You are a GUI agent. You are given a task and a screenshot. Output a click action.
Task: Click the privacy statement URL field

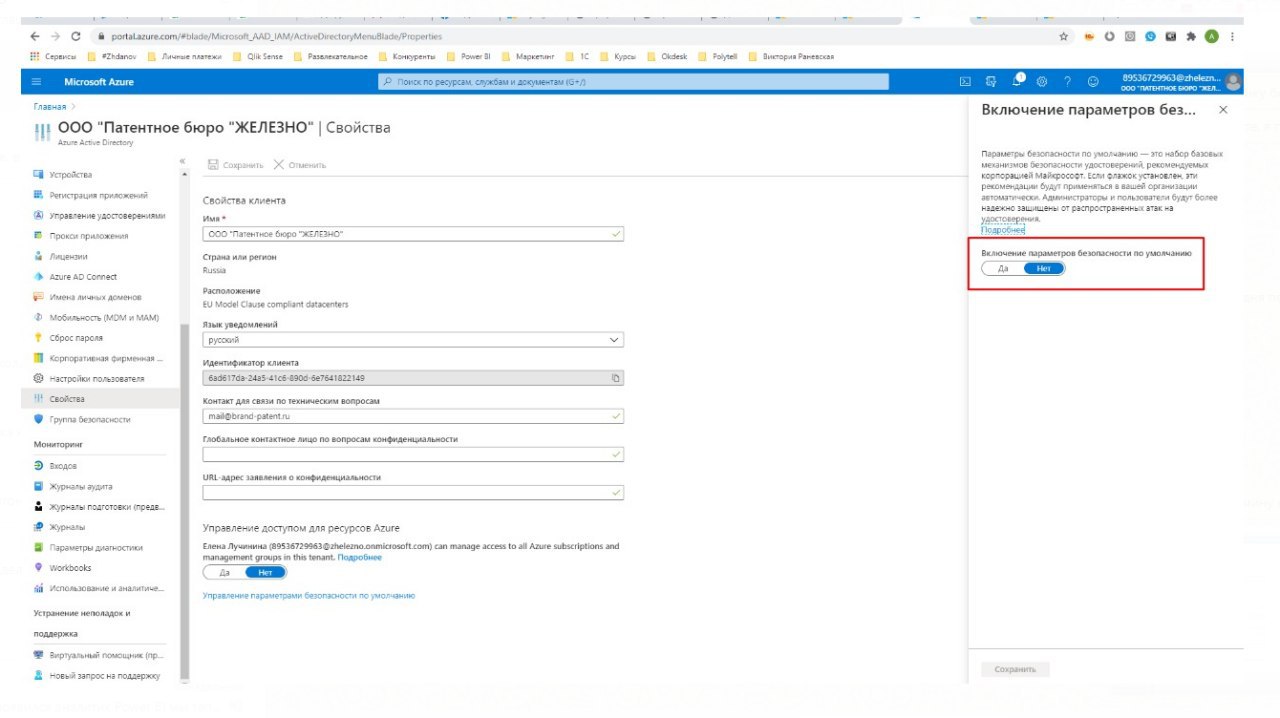point(413,492)
